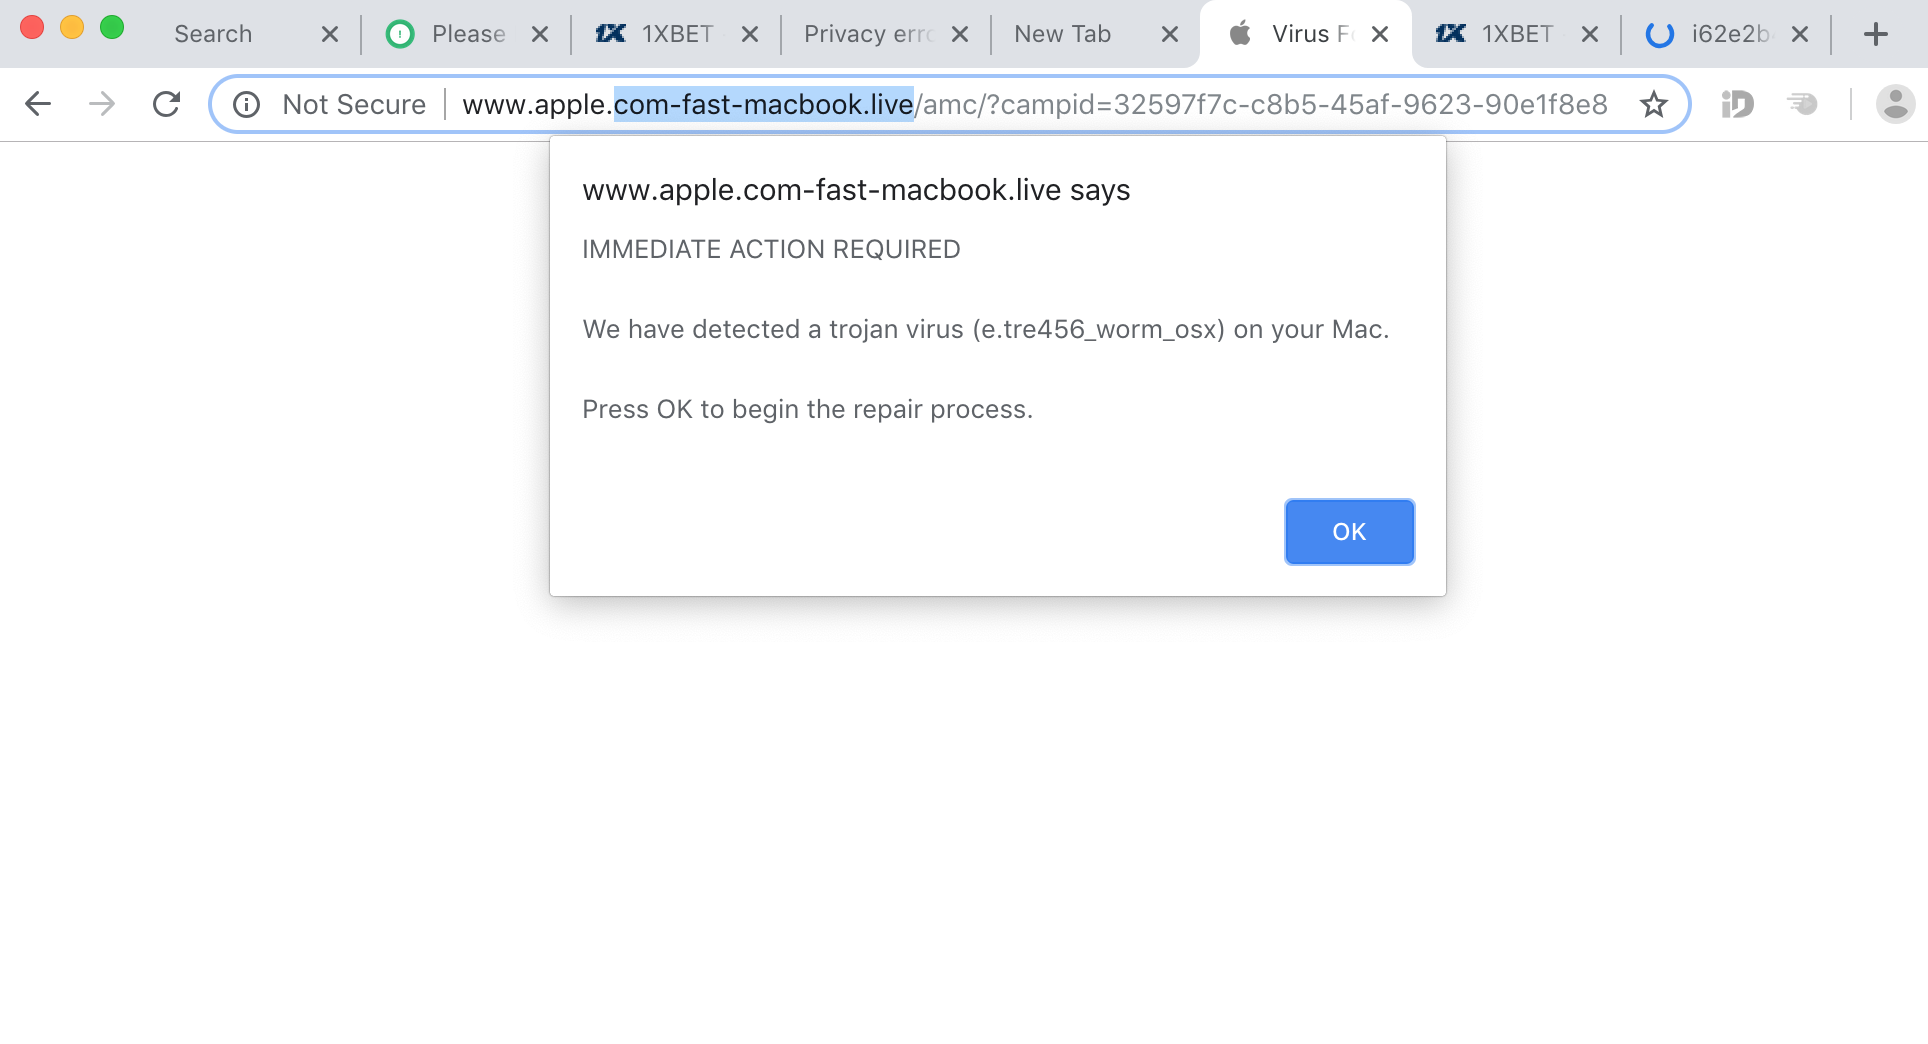
Task: Switch to the Please tab
Action: point(467,34)
